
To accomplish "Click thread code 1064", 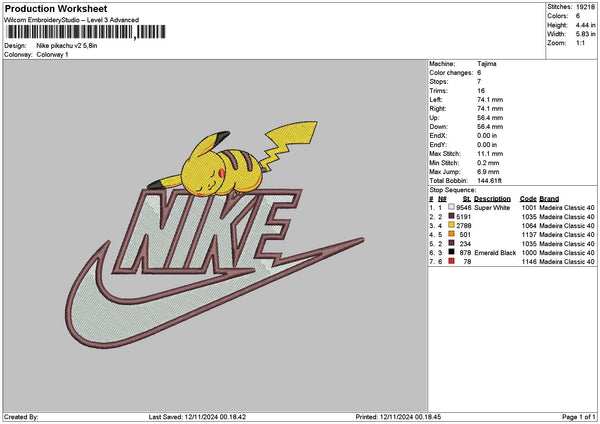I will point(529,226).
